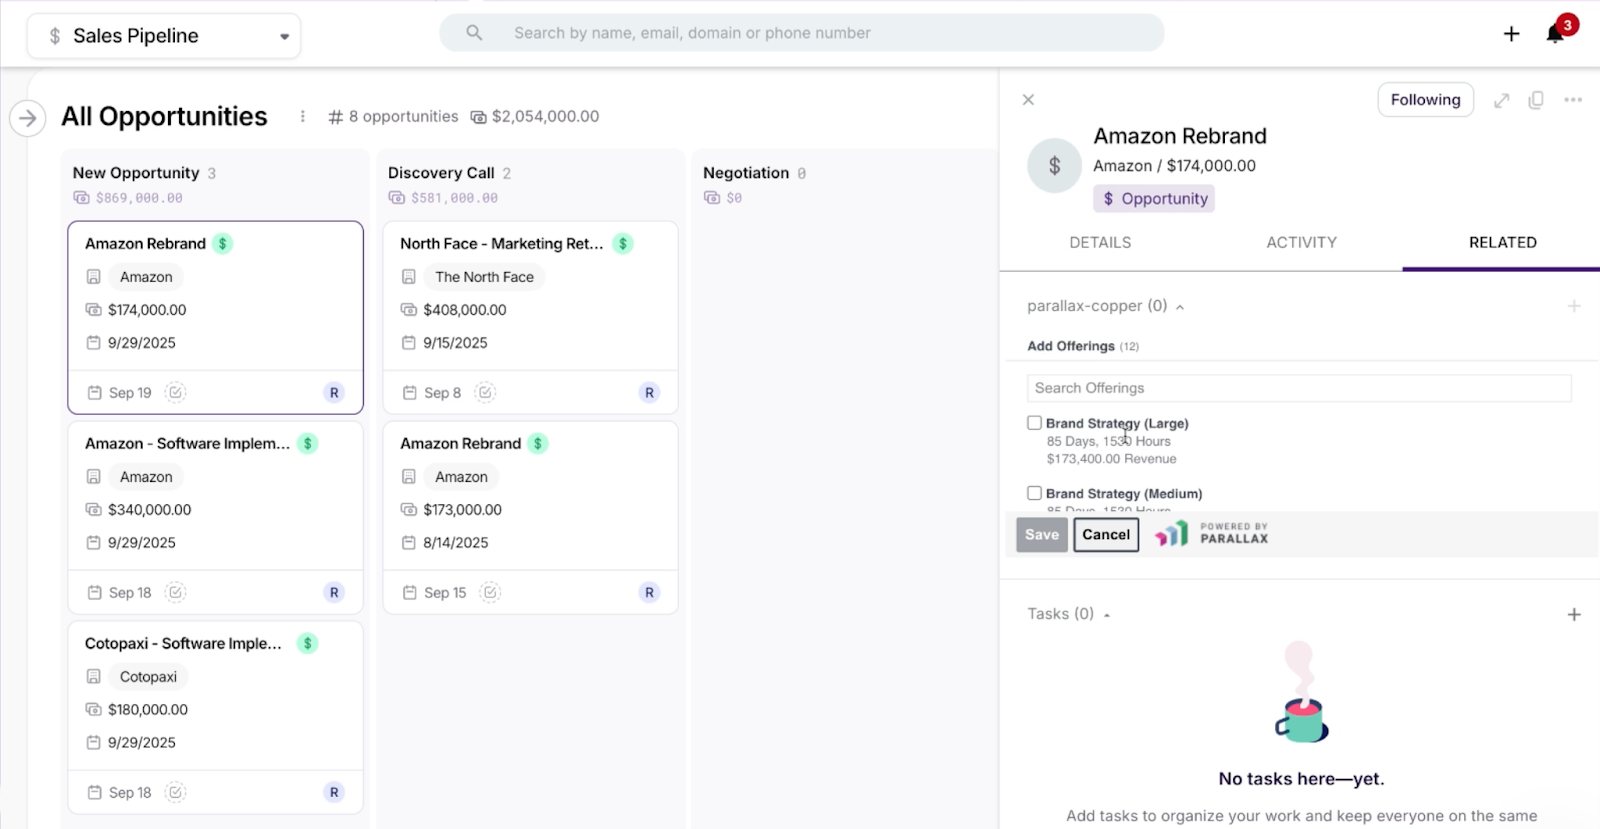Viewport: 1600px width, 829px height.
Task: Click the Following button
Action: 1425,100
